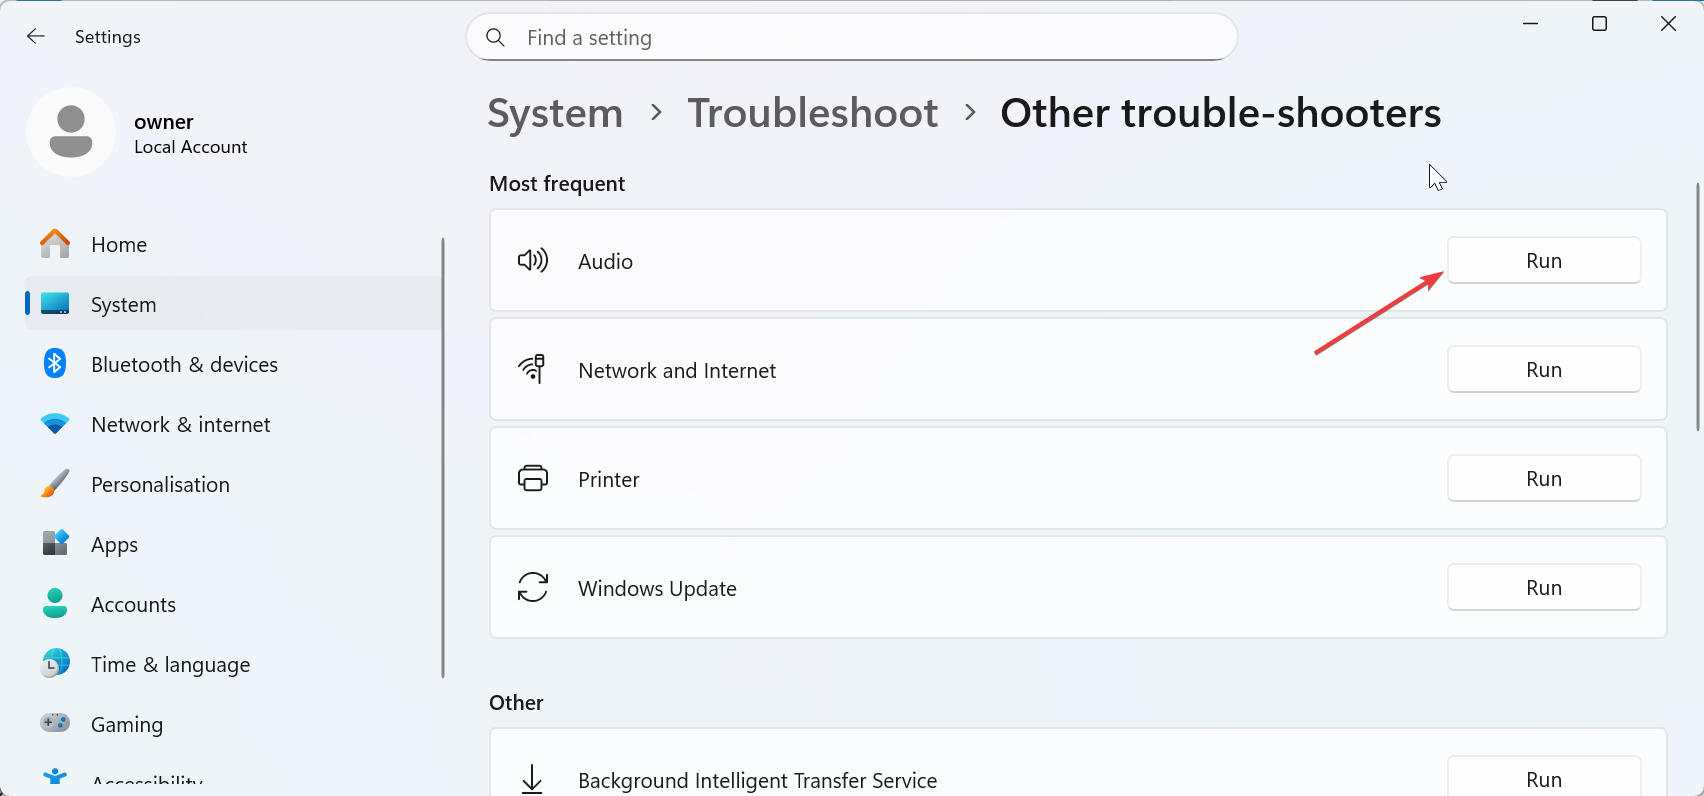The image size is (1704, 796).
Task: Focus the Find a setting search box
Action: [860, 38]
